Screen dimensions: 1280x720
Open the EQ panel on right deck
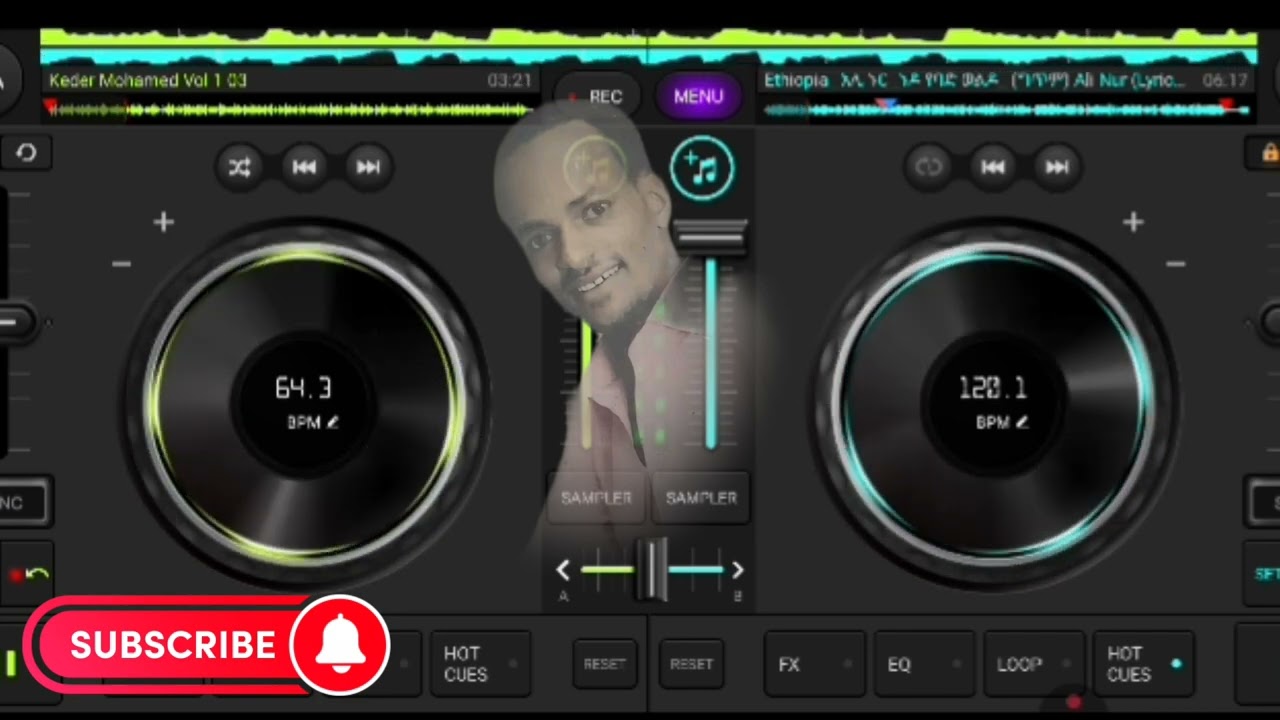click(924, 663)
